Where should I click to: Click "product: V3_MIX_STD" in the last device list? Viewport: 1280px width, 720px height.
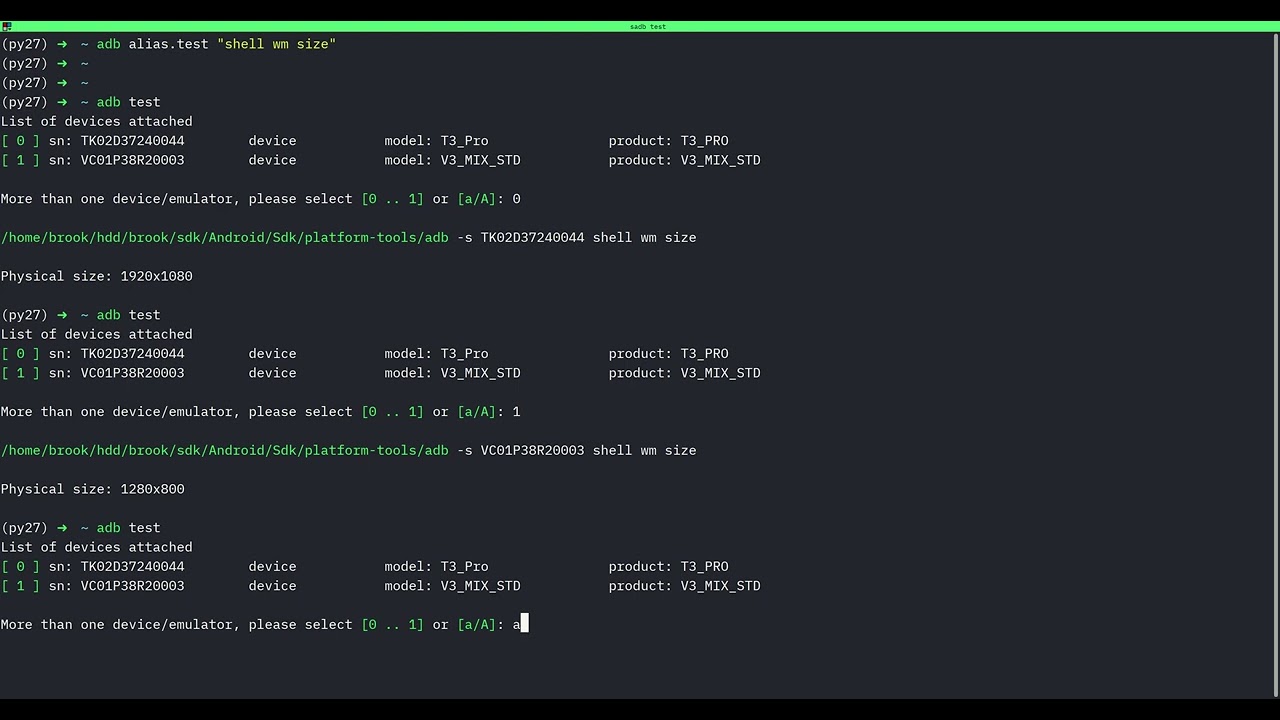(684, 586)
